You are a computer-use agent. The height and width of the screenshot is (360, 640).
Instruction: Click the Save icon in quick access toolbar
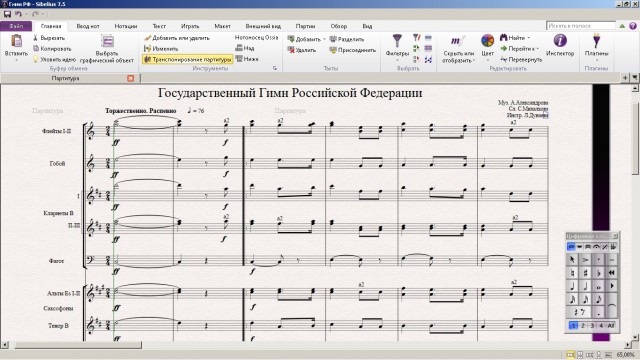(7, 14)
